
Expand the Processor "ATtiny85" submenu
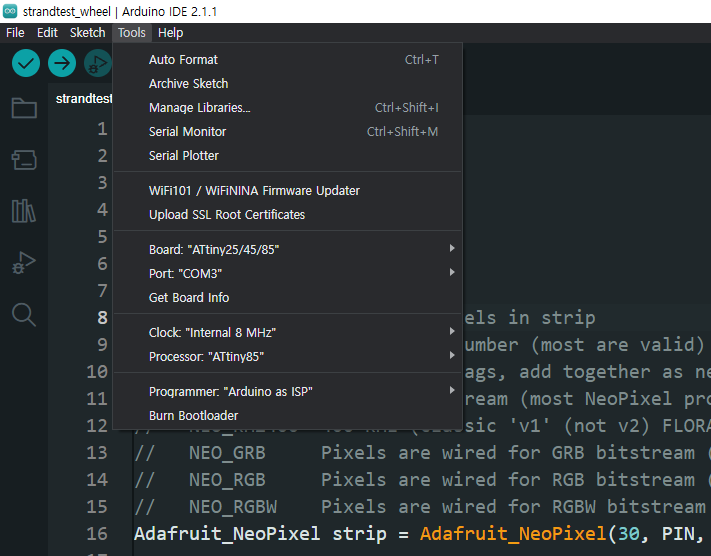coord(287,356)
